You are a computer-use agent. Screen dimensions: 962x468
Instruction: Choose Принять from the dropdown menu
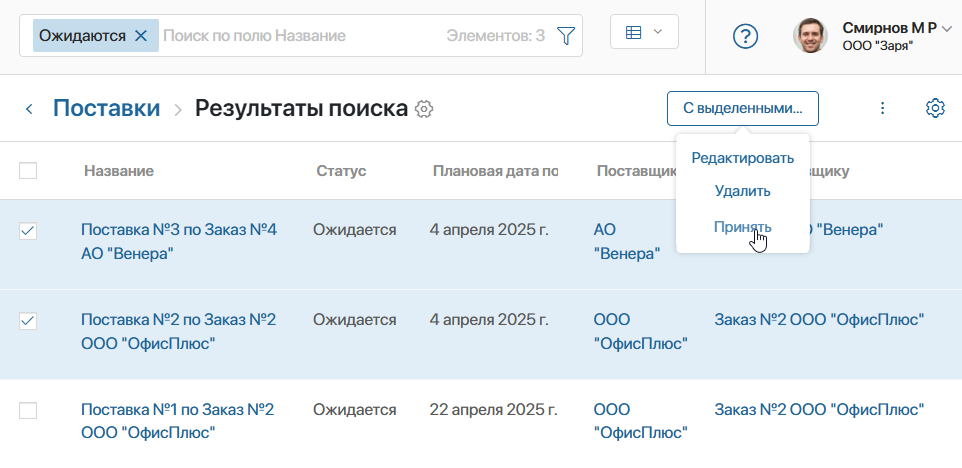(742, 227)
